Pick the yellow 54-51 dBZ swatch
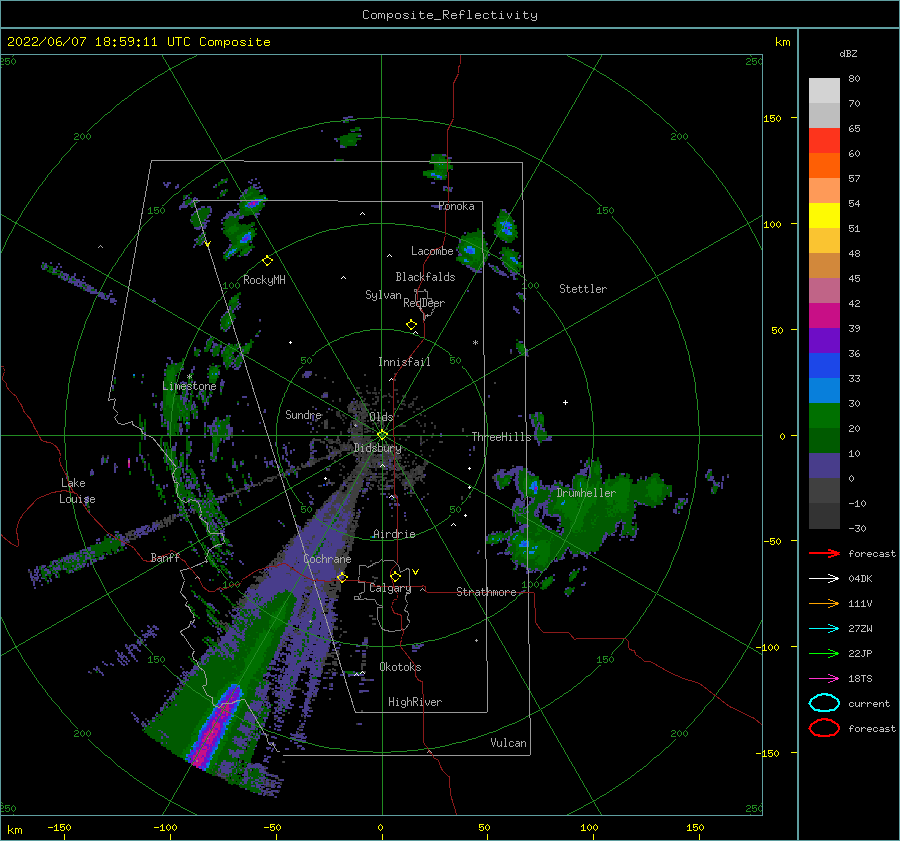This screenshot has width=900, height=841. pos(824,216)
